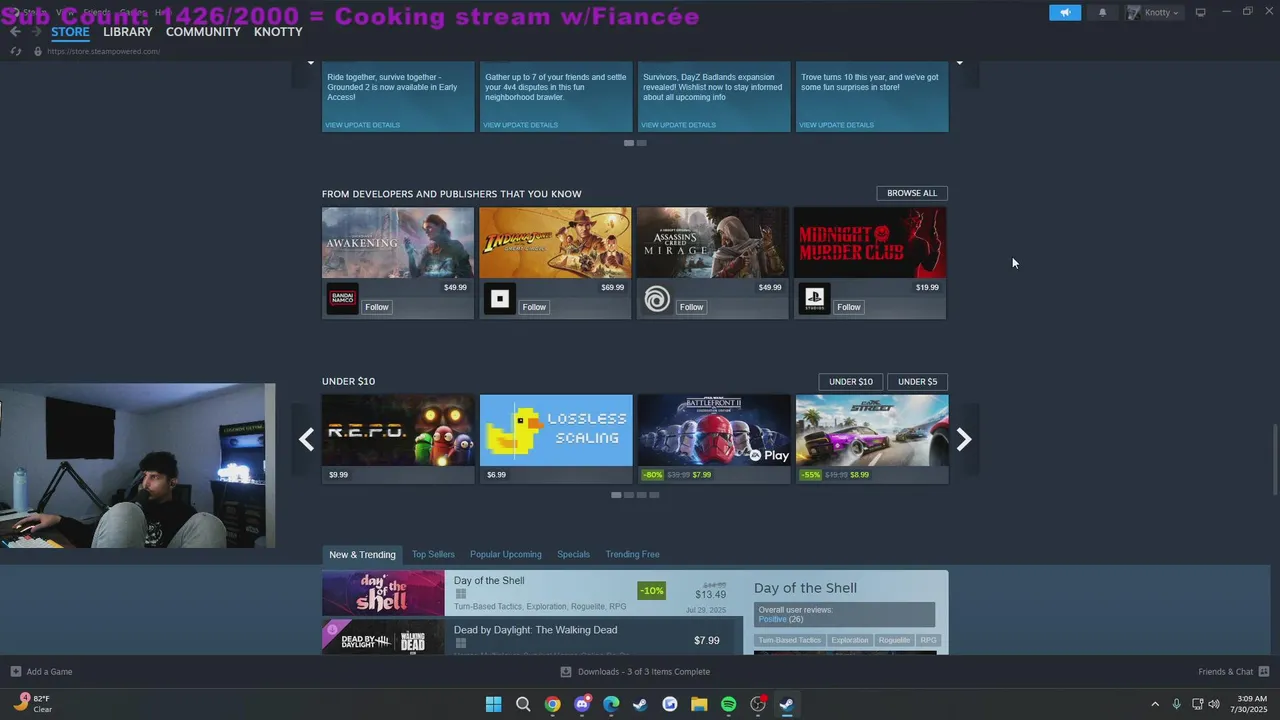The width and height of the screenshot is (1280, 720).
Task: Select the first page dot of the updates carousel
Action: pos(628,143)
